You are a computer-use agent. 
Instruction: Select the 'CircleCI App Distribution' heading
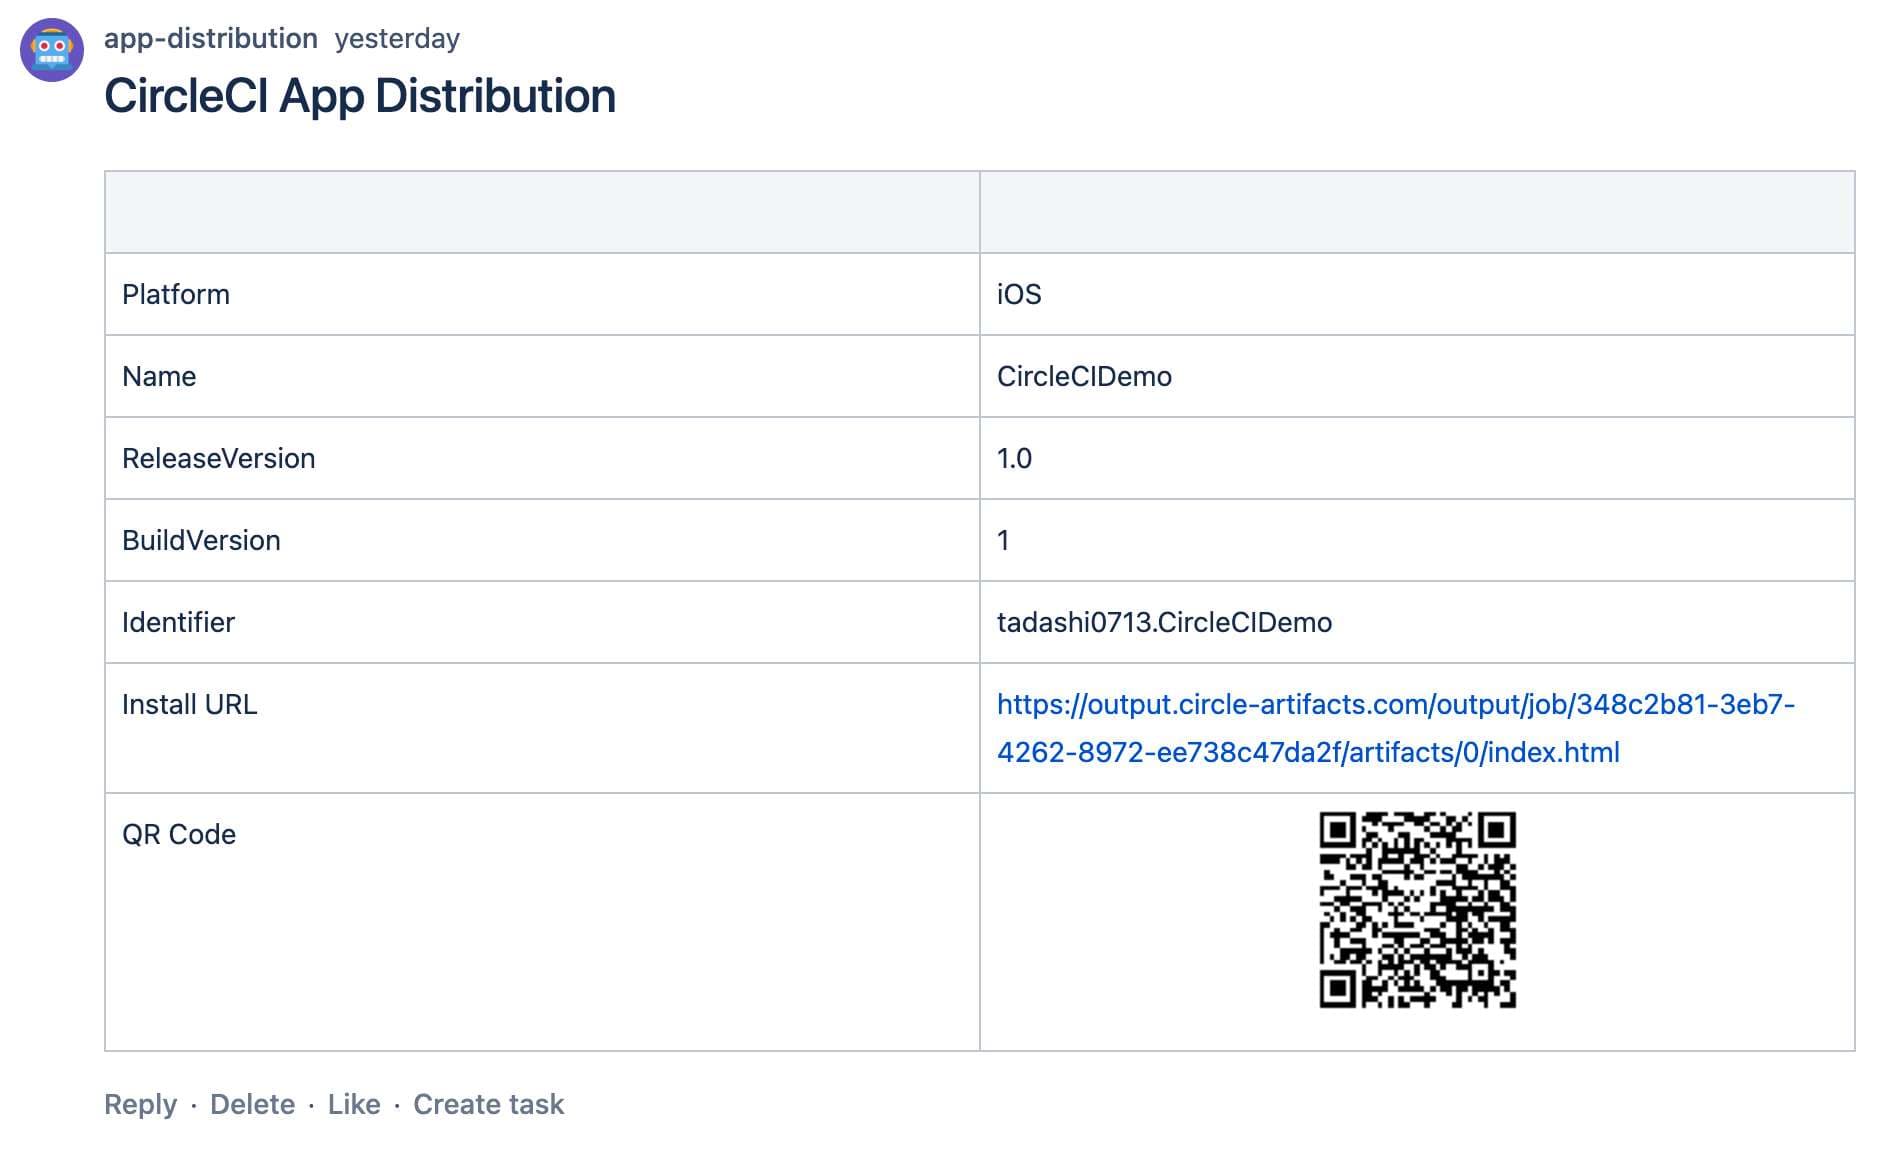point(360,96)
